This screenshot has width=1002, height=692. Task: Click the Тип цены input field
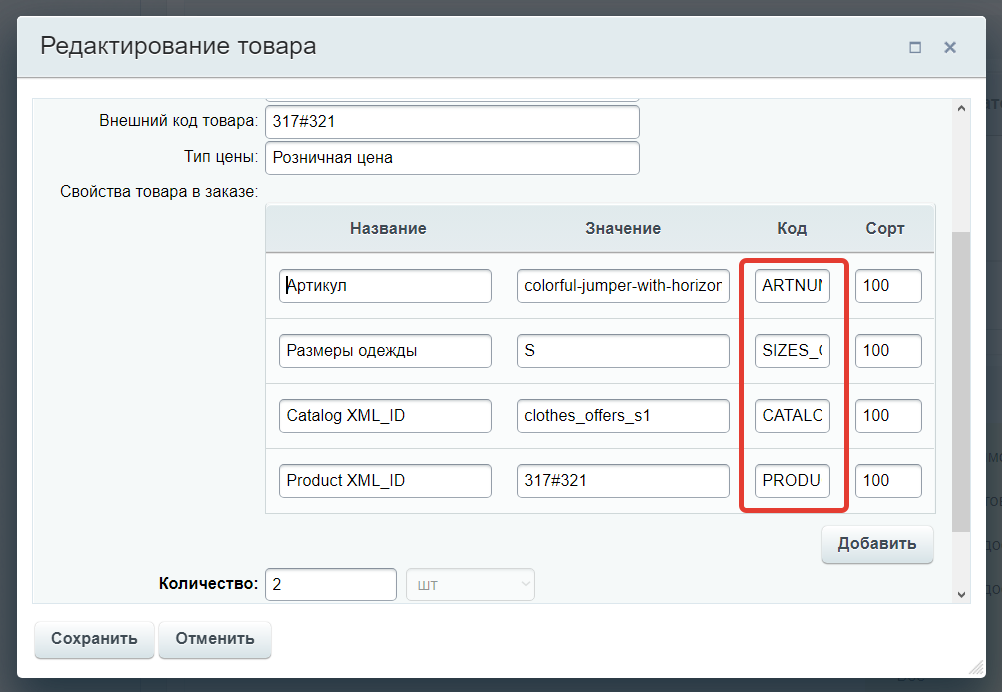pos(452,158)
